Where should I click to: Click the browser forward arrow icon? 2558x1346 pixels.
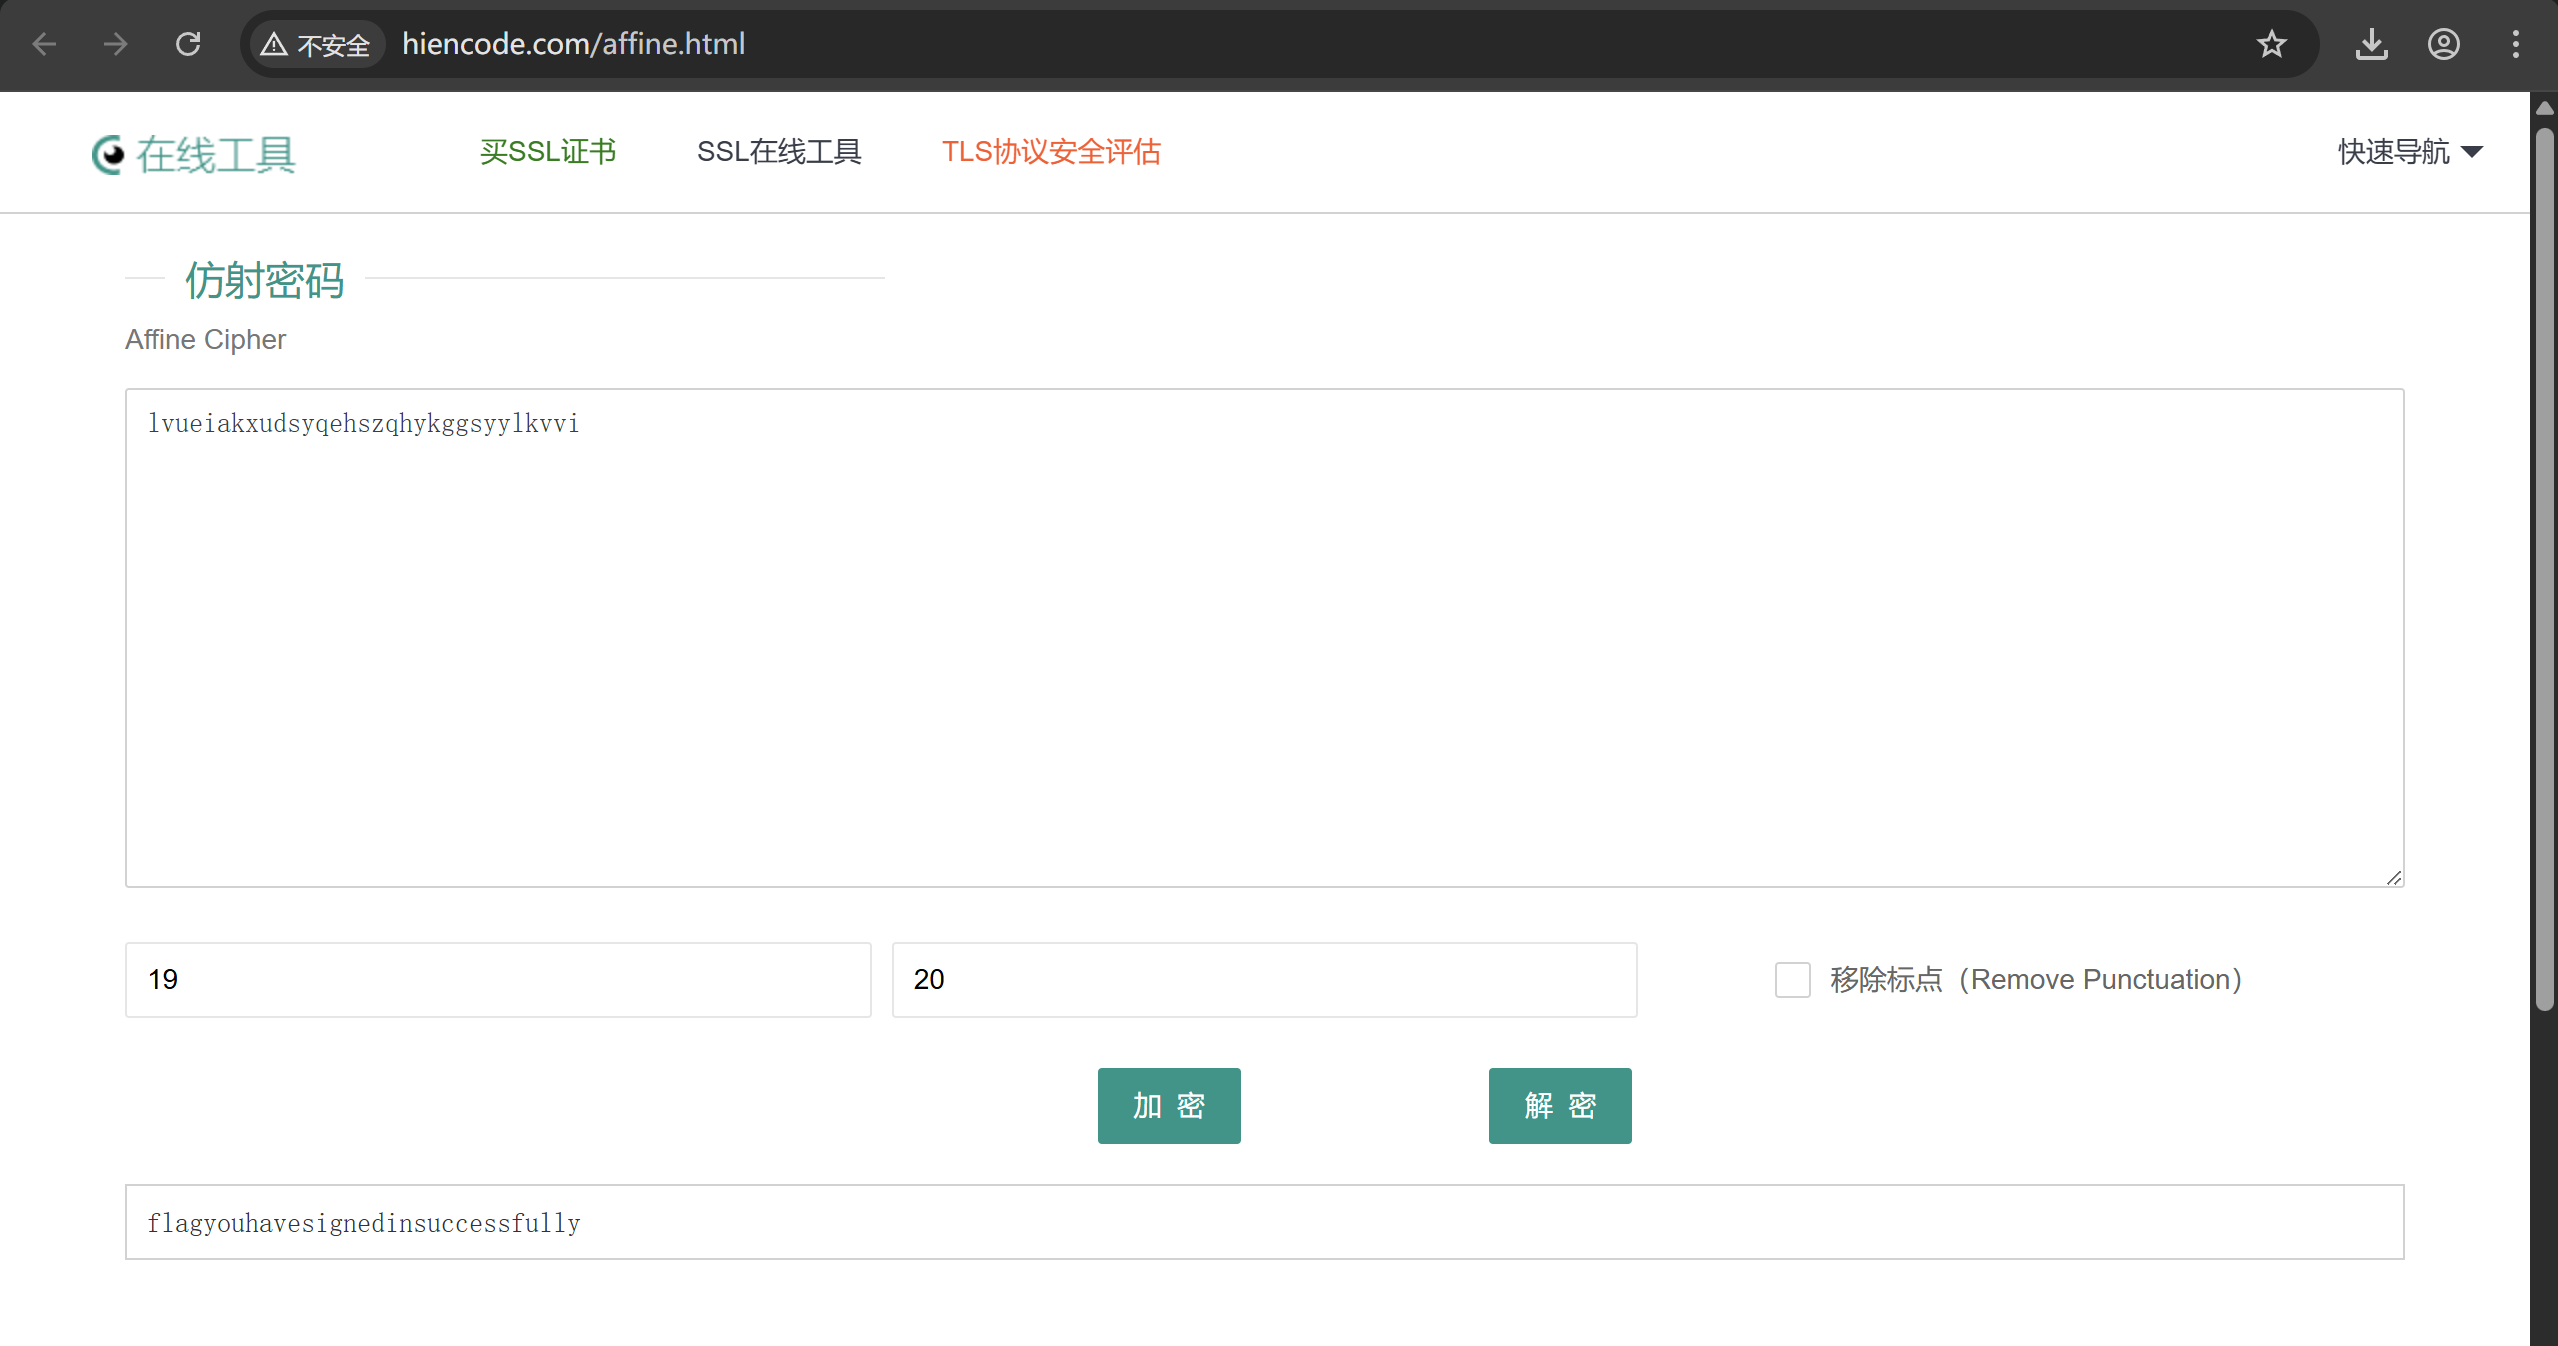[x=116, y=44]
